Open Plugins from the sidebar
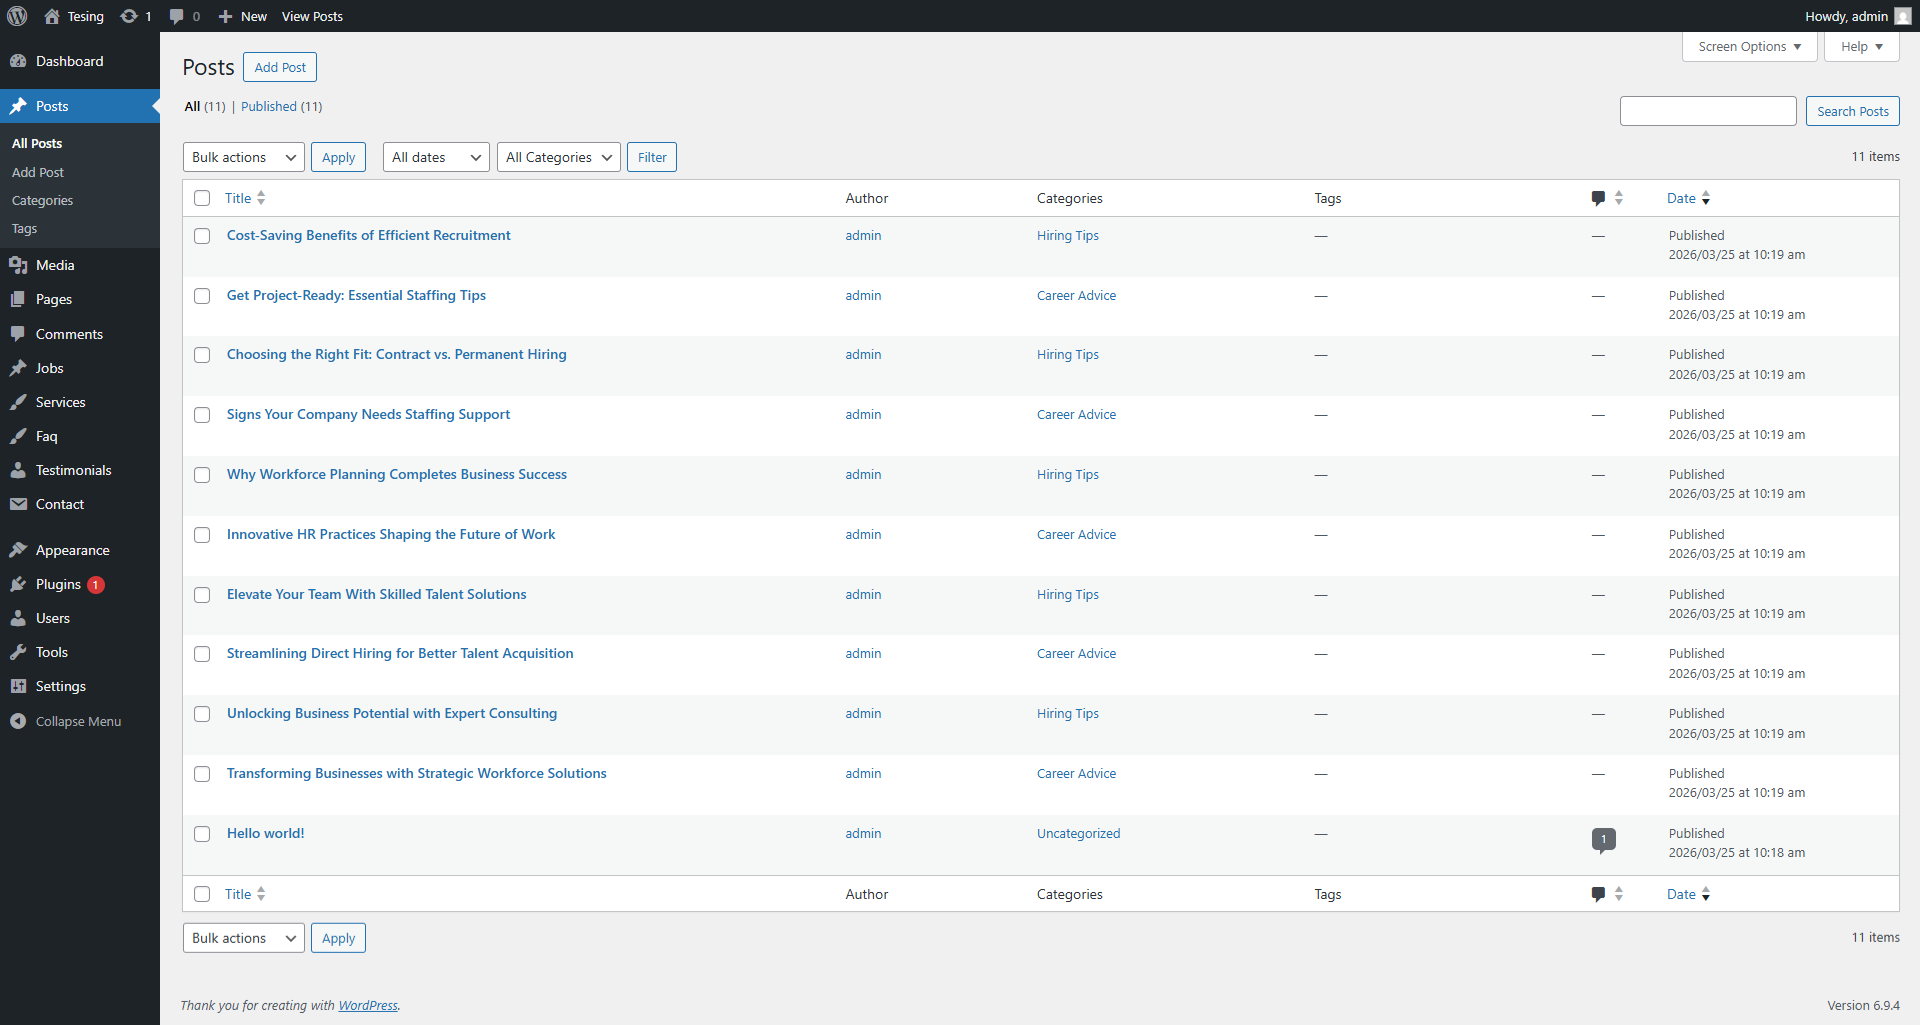 [58, 584]
